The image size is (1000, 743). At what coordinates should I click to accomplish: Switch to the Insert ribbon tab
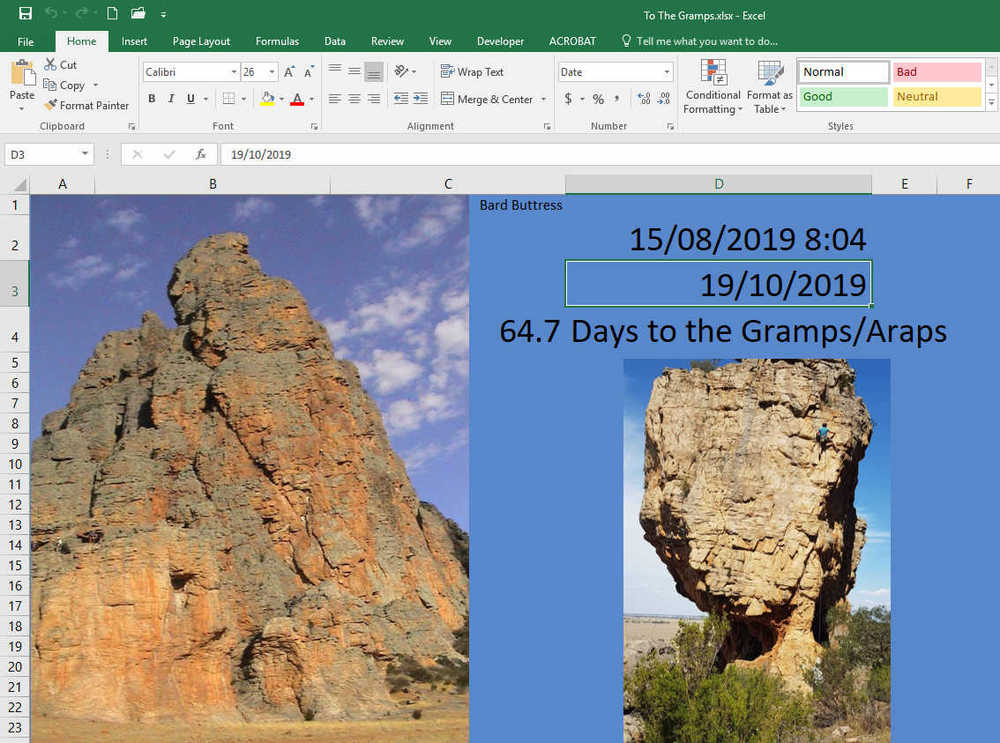tap(134, 41)
